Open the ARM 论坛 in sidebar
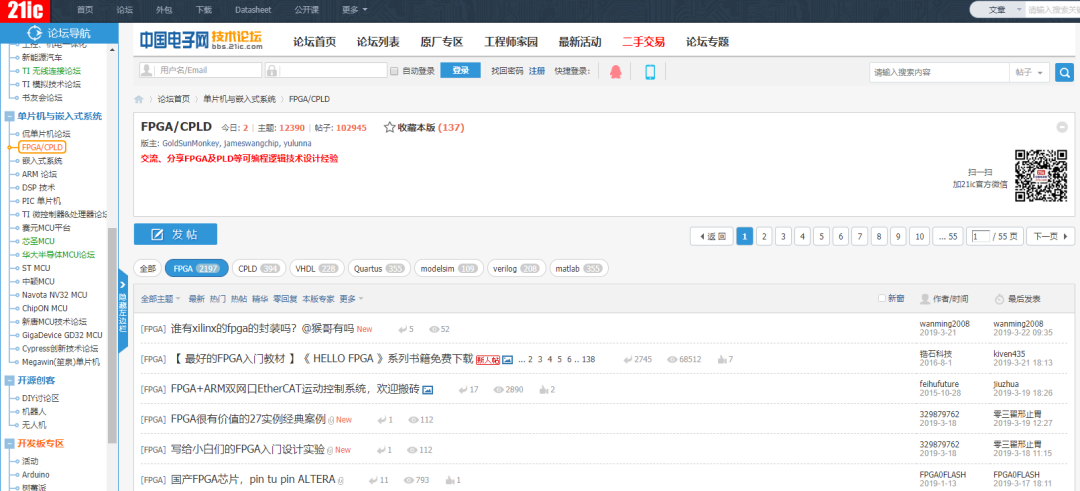This screenshot has height=491, width=1080. [39, 174]
